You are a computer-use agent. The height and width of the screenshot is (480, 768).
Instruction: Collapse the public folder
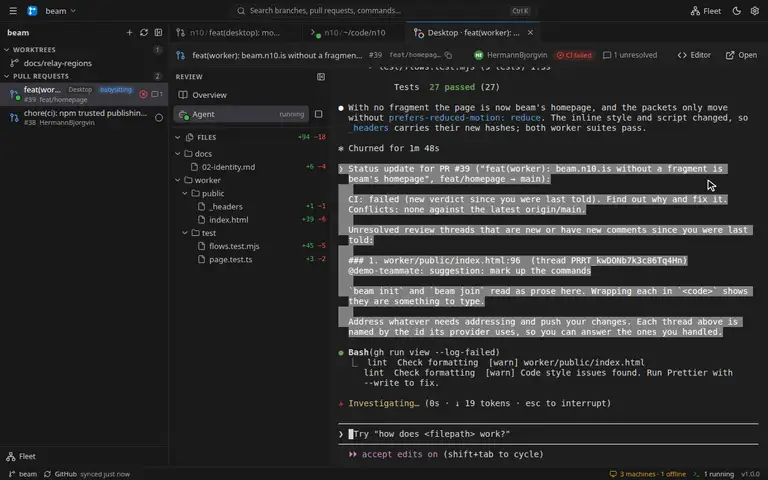point(185,193)
